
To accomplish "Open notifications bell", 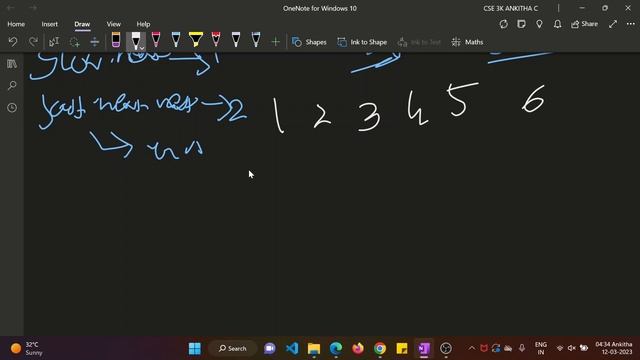I will [x=558, y=24].
